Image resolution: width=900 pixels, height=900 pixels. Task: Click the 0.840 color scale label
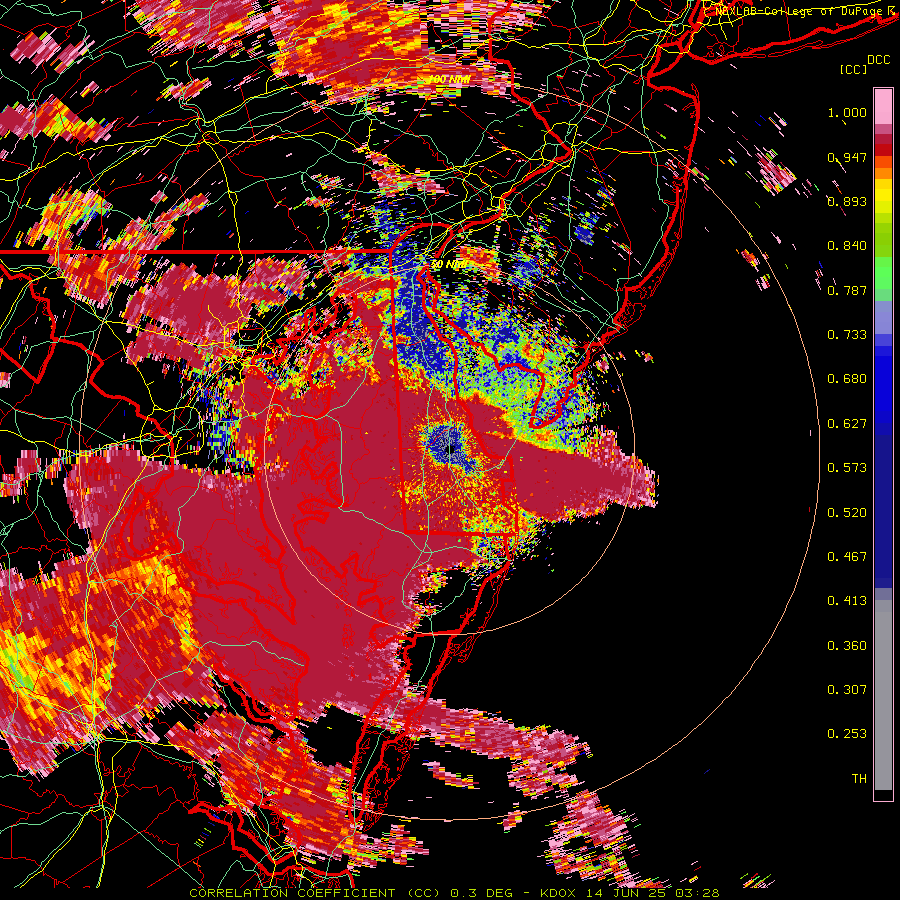click(x=847, y=246)
